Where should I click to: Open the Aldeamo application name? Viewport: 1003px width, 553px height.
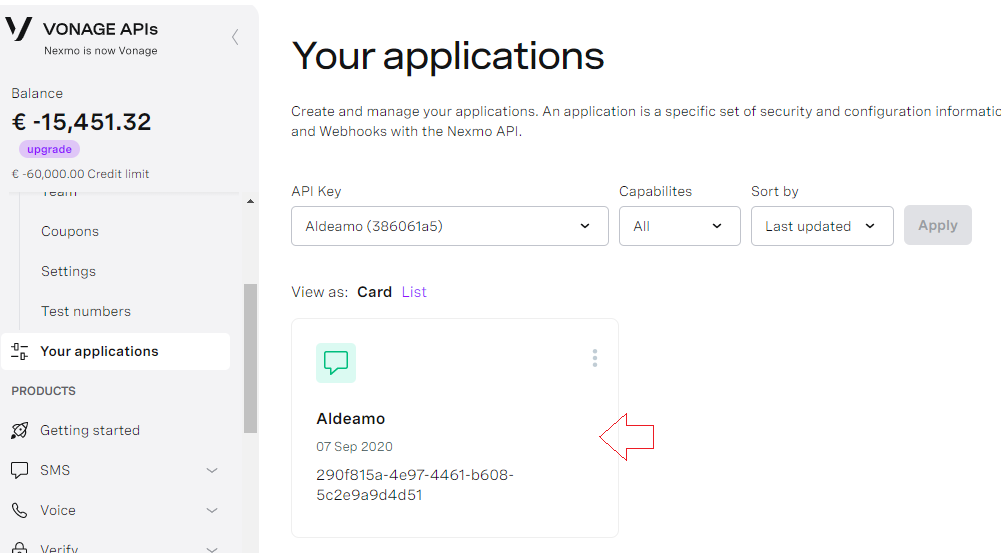(x=351, y=419)
